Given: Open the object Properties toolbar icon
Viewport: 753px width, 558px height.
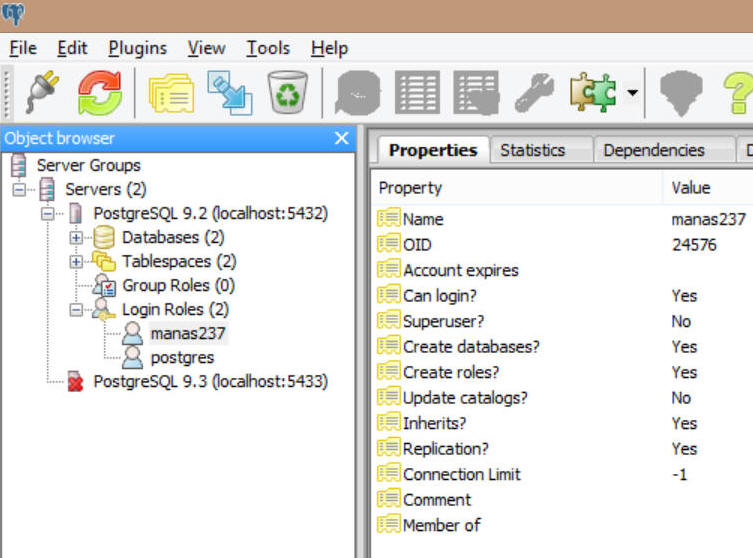Looking at the screenshot, I should 172,93.
